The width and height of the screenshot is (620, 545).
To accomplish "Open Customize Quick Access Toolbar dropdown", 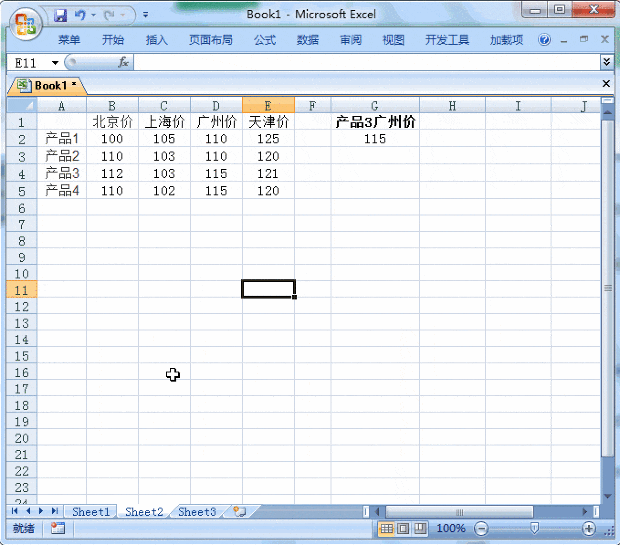I will click(x=145, y=15).
